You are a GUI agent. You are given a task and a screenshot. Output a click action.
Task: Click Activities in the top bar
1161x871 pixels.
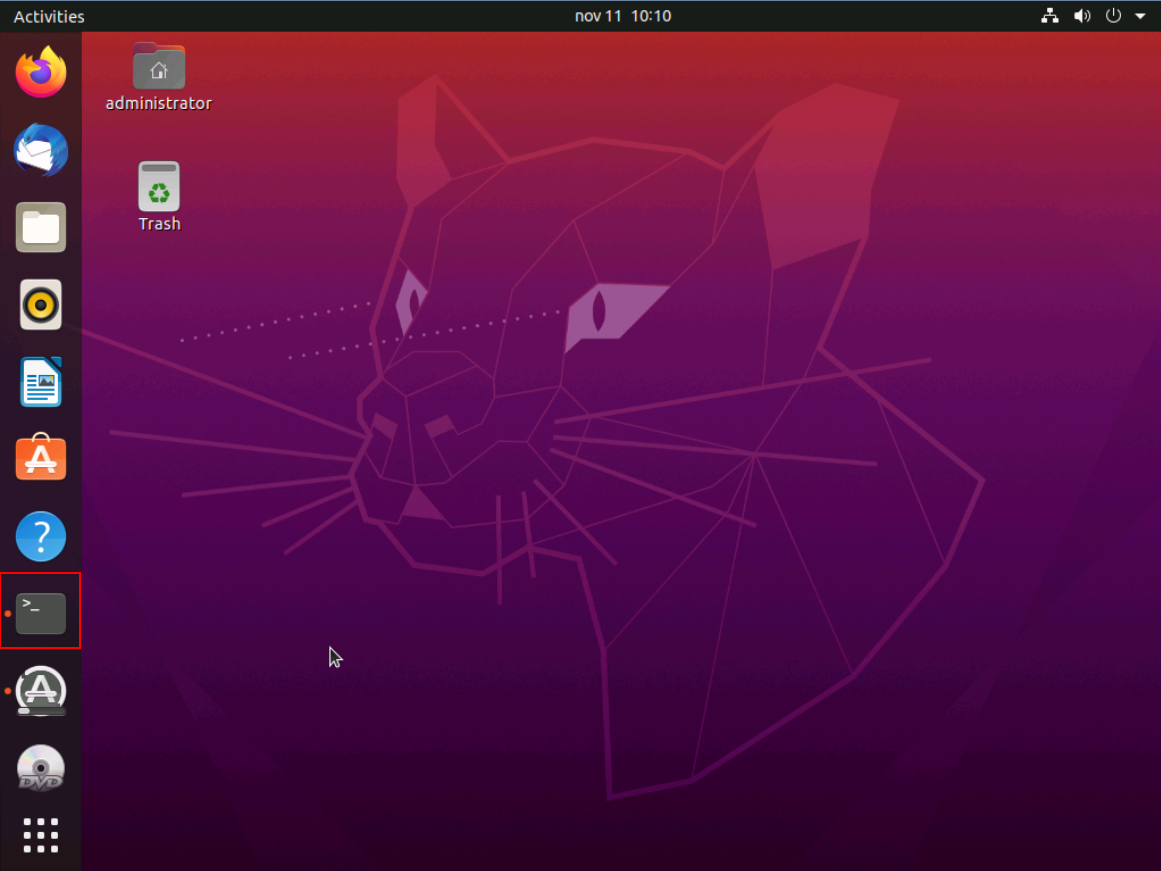(x=49, y=16)
